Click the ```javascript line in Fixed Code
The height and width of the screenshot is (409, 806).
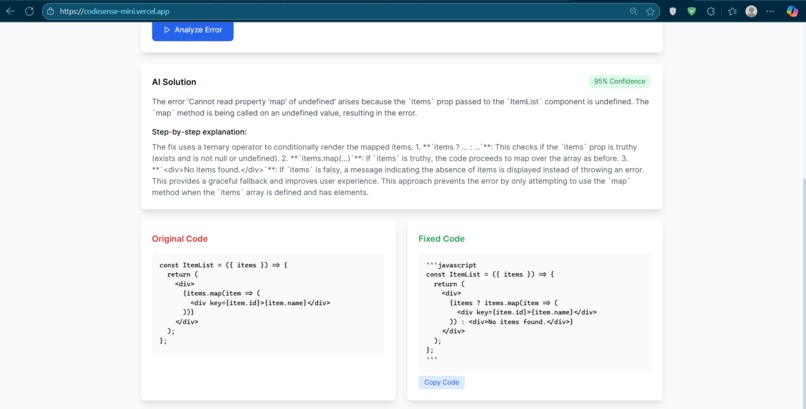(x=451, y=265)
